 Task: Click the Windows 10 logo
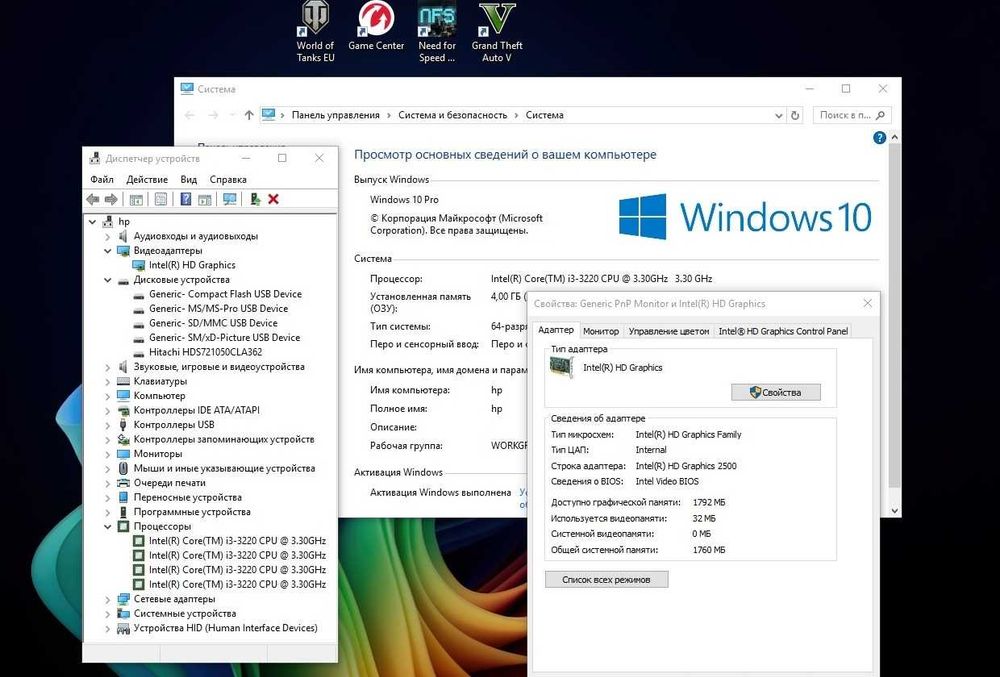pyautogui.click(x=745, y=217)
